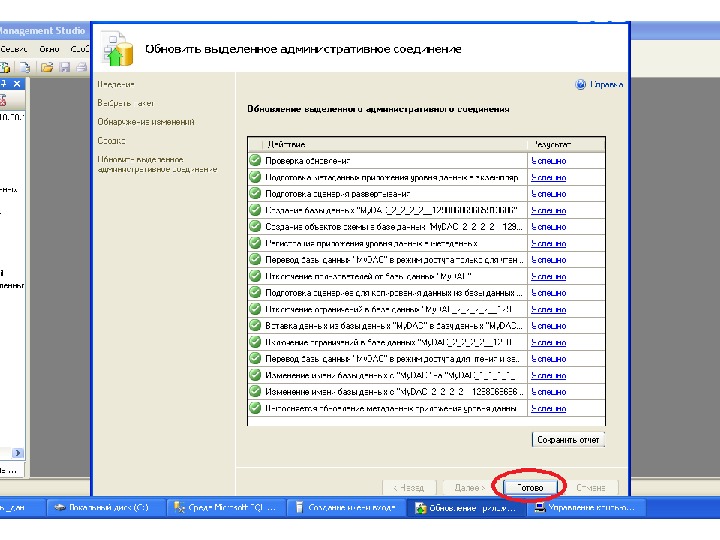The width and height of the screenshot is (720, 540).
Task: Switch to Локальный диск (C:) taskbar window
Action: pos(106,508)
